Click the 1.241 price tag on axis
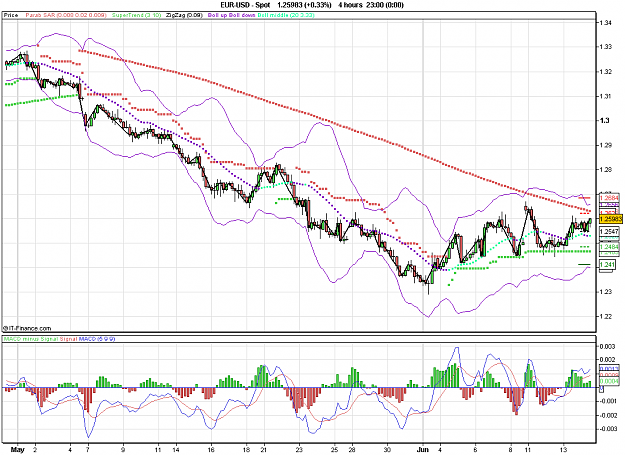625x455 pixels. tap(607, 265)
